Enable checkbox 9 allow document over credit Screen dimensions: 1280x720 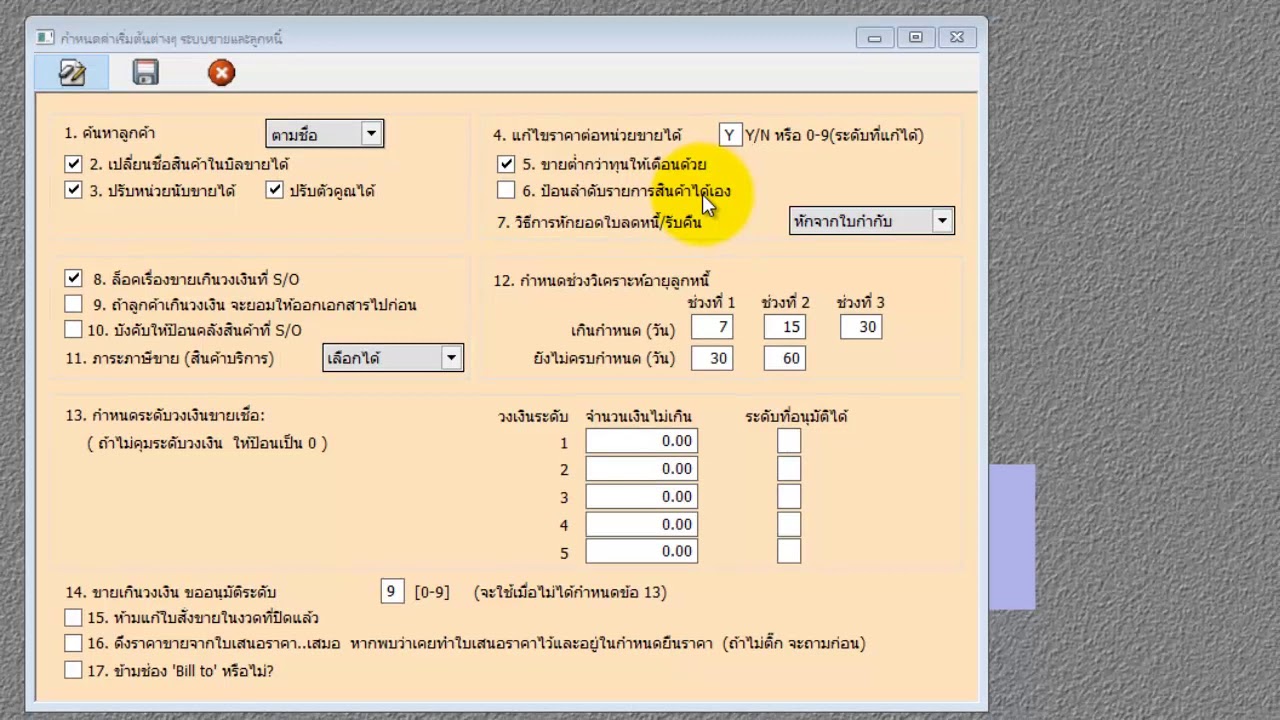[x=73, y=304]
